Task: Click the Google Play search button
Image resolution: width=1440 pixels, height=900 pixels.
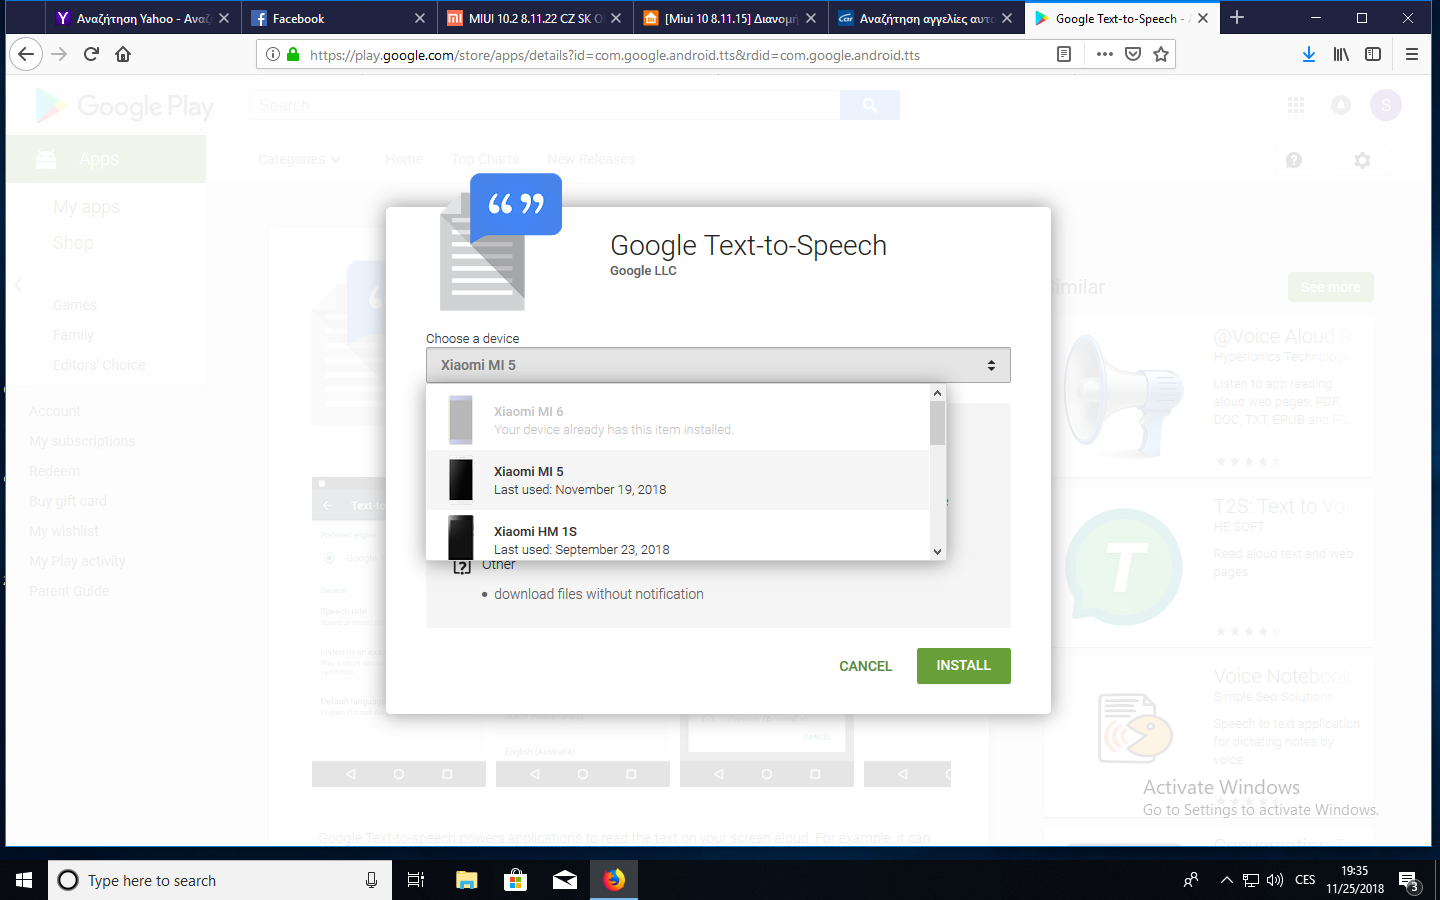Action: pos(870,105)
